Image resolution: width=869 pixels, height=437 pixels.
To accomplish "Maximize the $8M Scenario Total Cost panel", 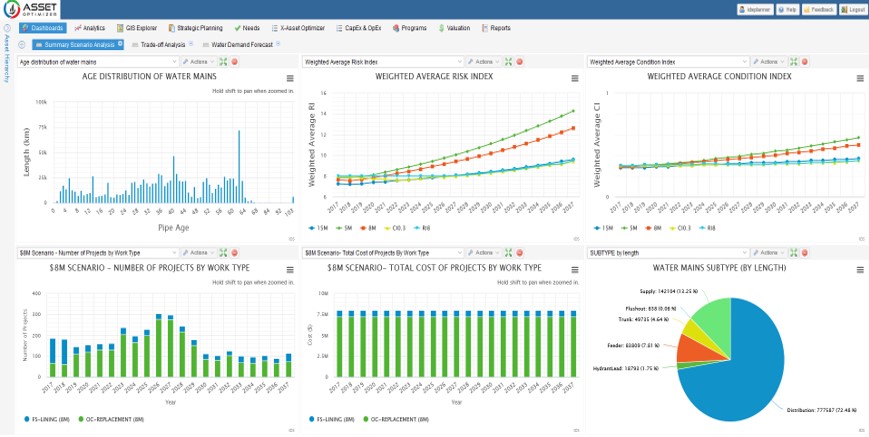I will [x=509, y=253].
